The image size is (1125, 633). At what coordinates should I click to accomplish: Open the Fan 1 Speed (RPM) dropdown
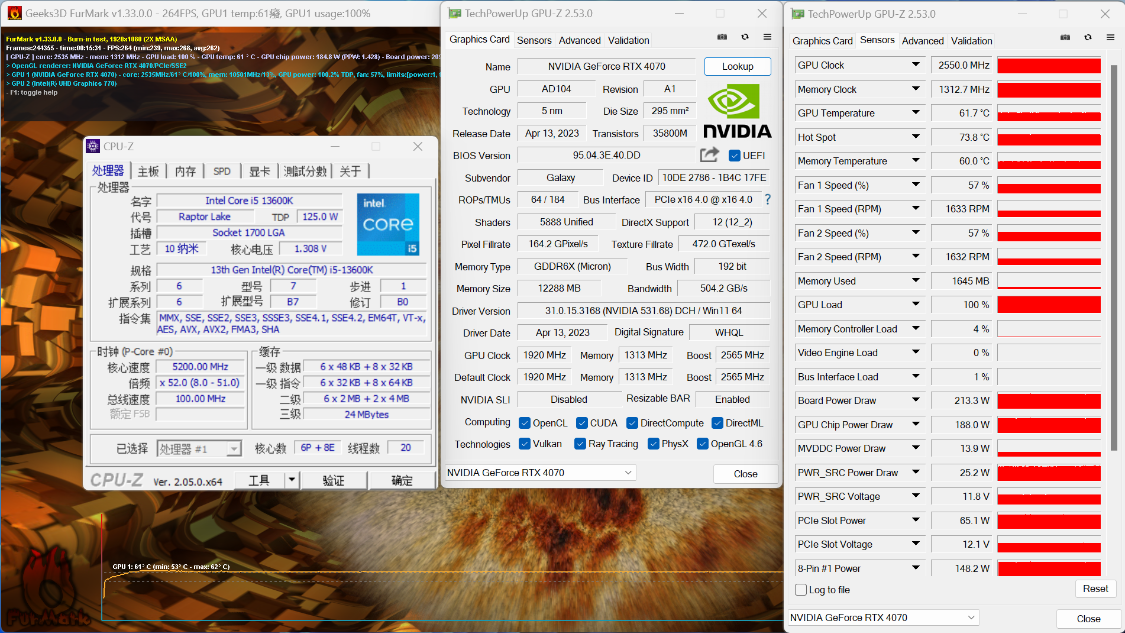(x=915, y=208)
